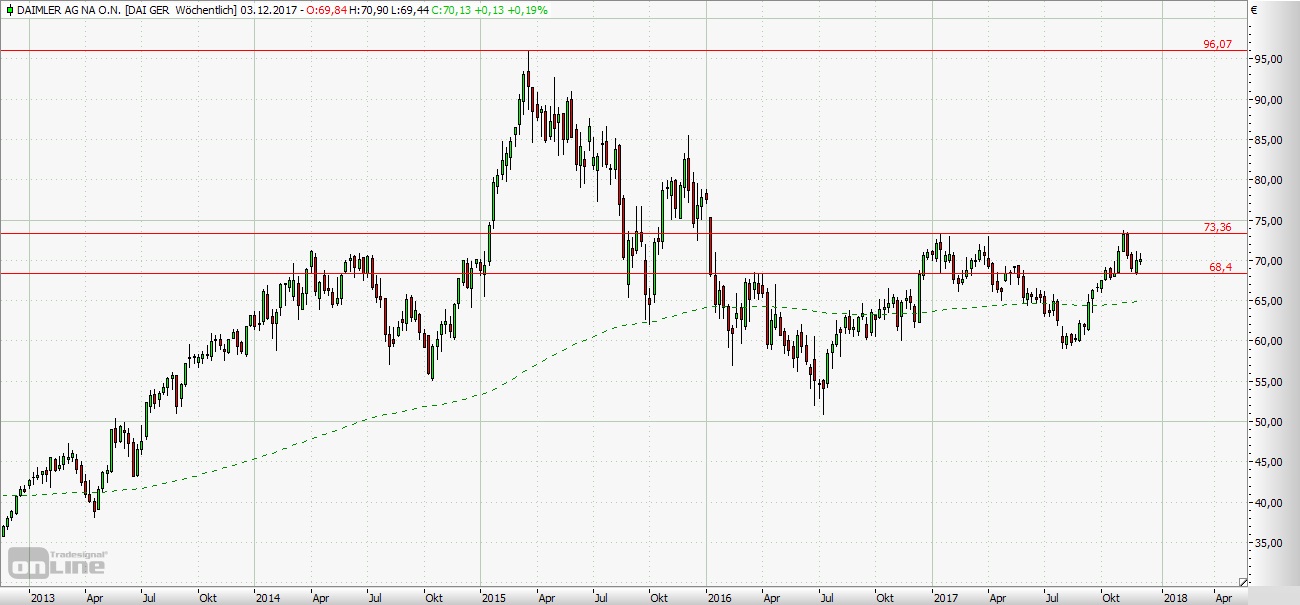Image resolution: width=1300 pixels, height=605 pixels.
Task: Click the 2015 year label on time axis
Action: coord(494,597)
